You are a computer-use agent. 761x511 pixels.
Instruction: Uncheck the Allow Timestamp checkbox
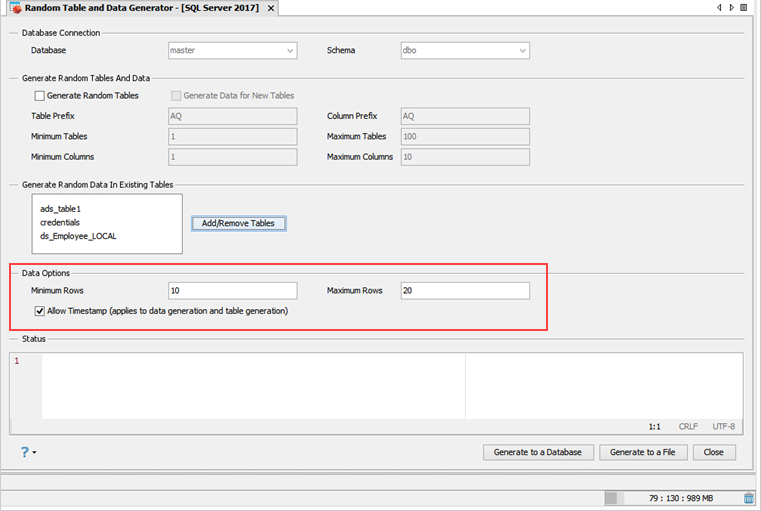coord(39,311)
